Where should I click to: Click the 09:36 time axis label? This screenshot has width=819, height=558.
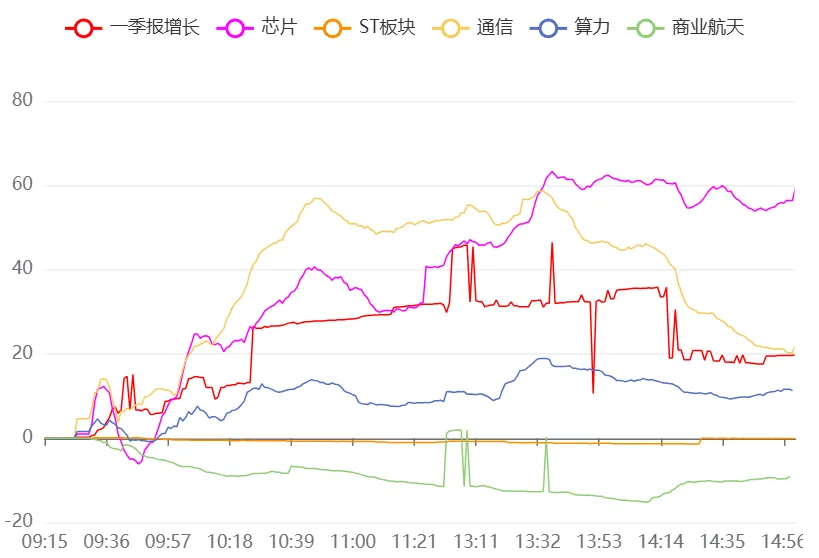click(106, 542)
